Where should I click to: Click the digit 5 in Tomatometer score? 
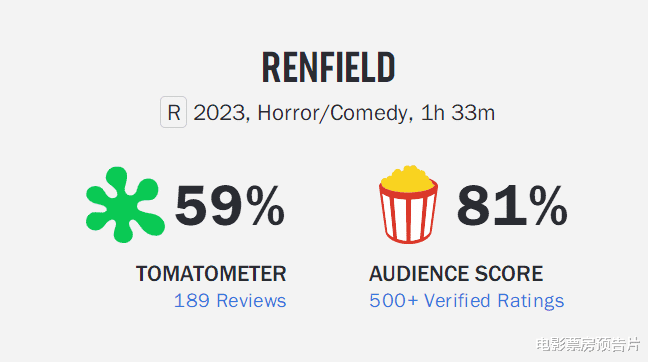192,206
